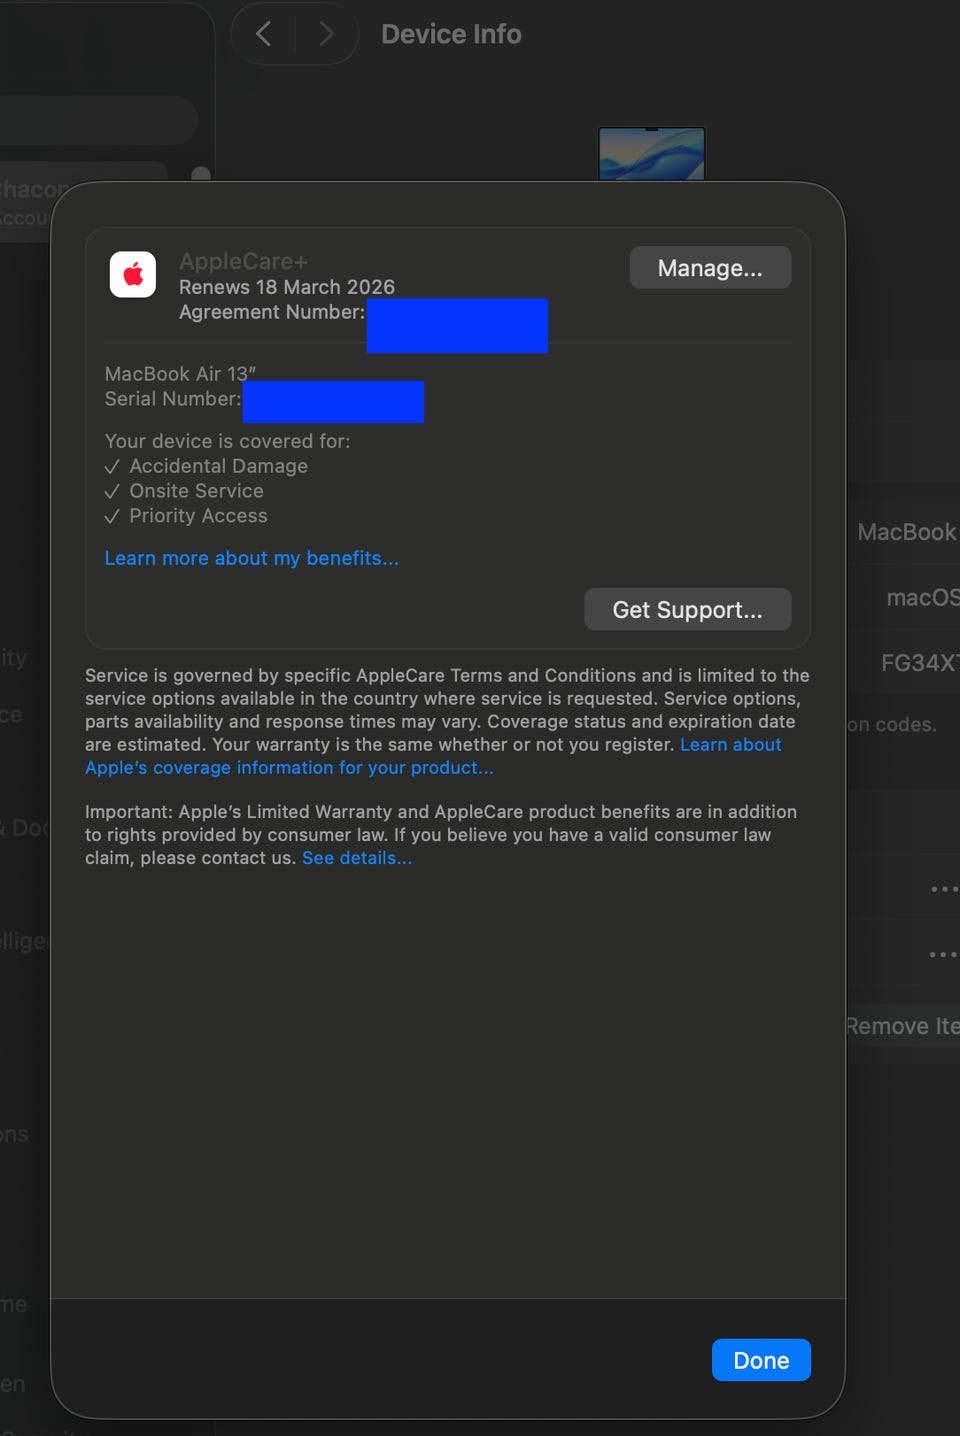The image size is (960, 1436).
Task: Open the See details... consumer law link
Action: click(357, 858)
